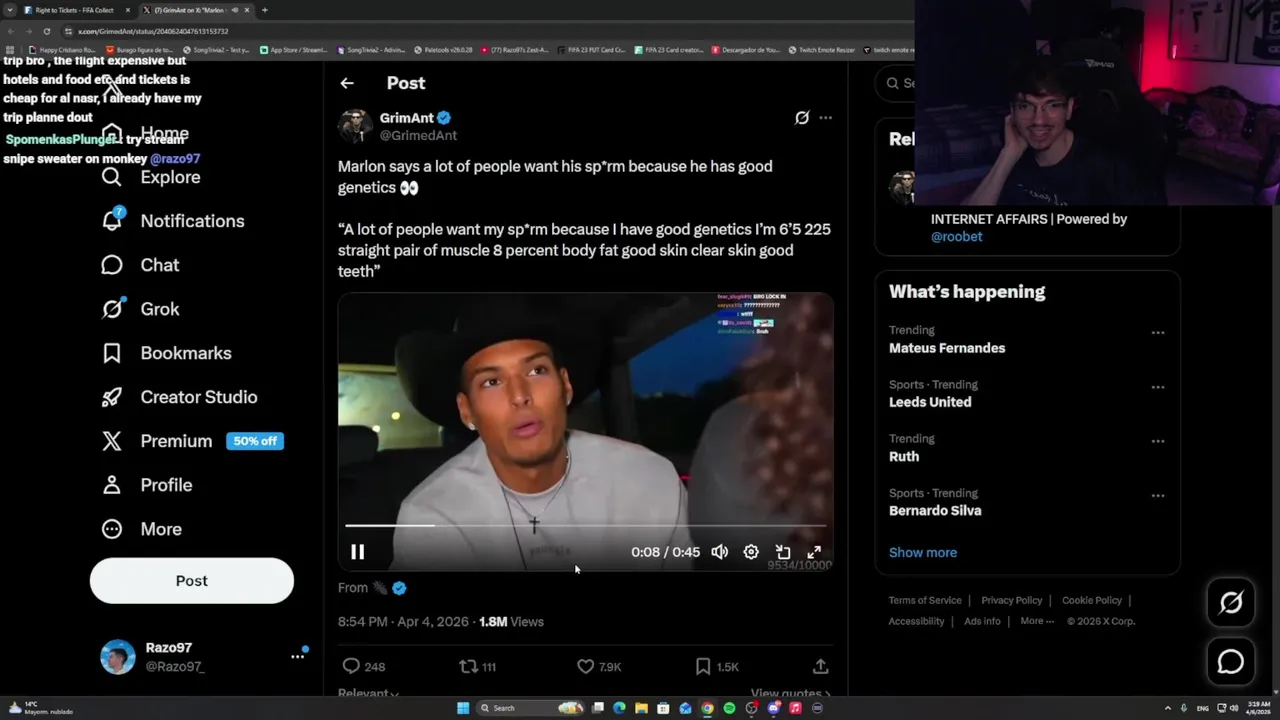Open options for Ruth trend
The image size is (1280, 720).
tap(1158, 441)
